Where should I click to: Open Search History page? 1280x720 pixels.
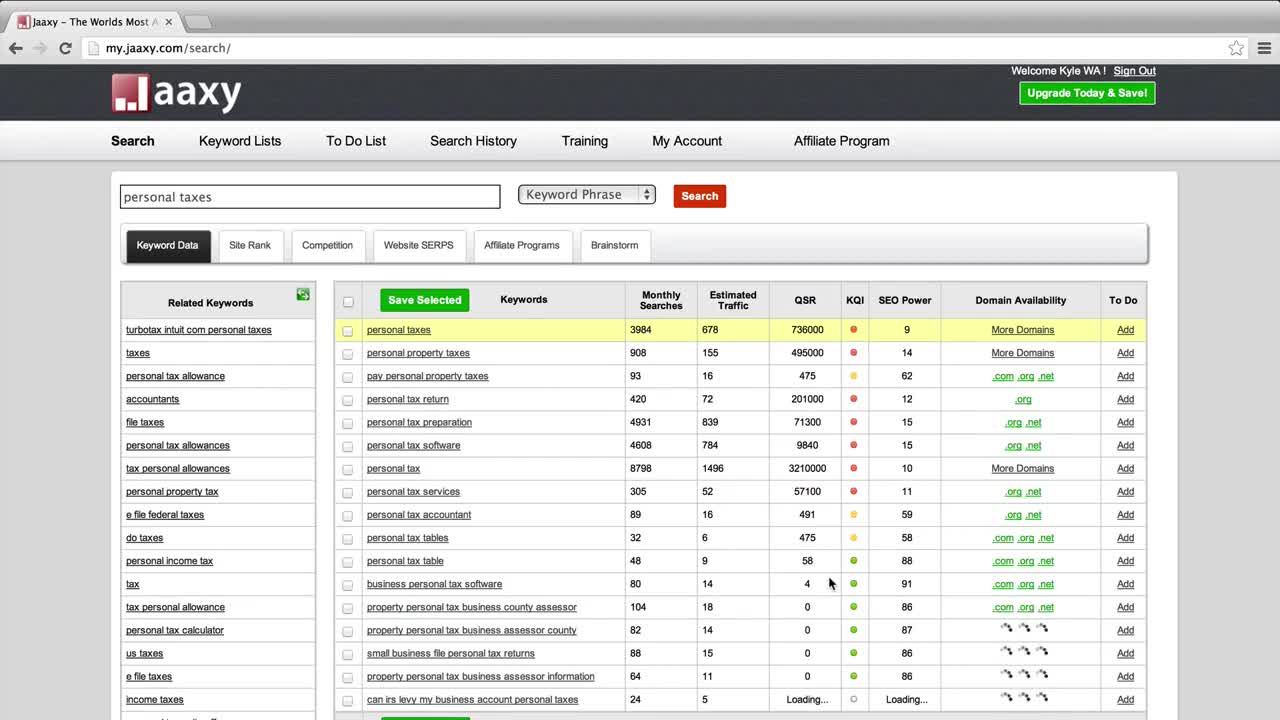point(473,141)
